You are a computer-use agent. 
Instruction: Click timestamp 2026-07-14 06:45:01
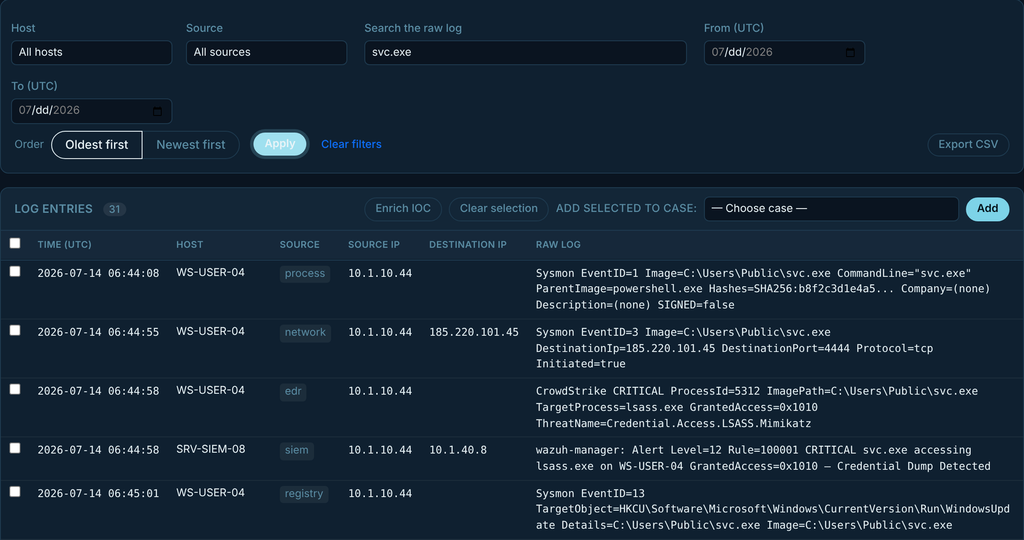(98, 494)
